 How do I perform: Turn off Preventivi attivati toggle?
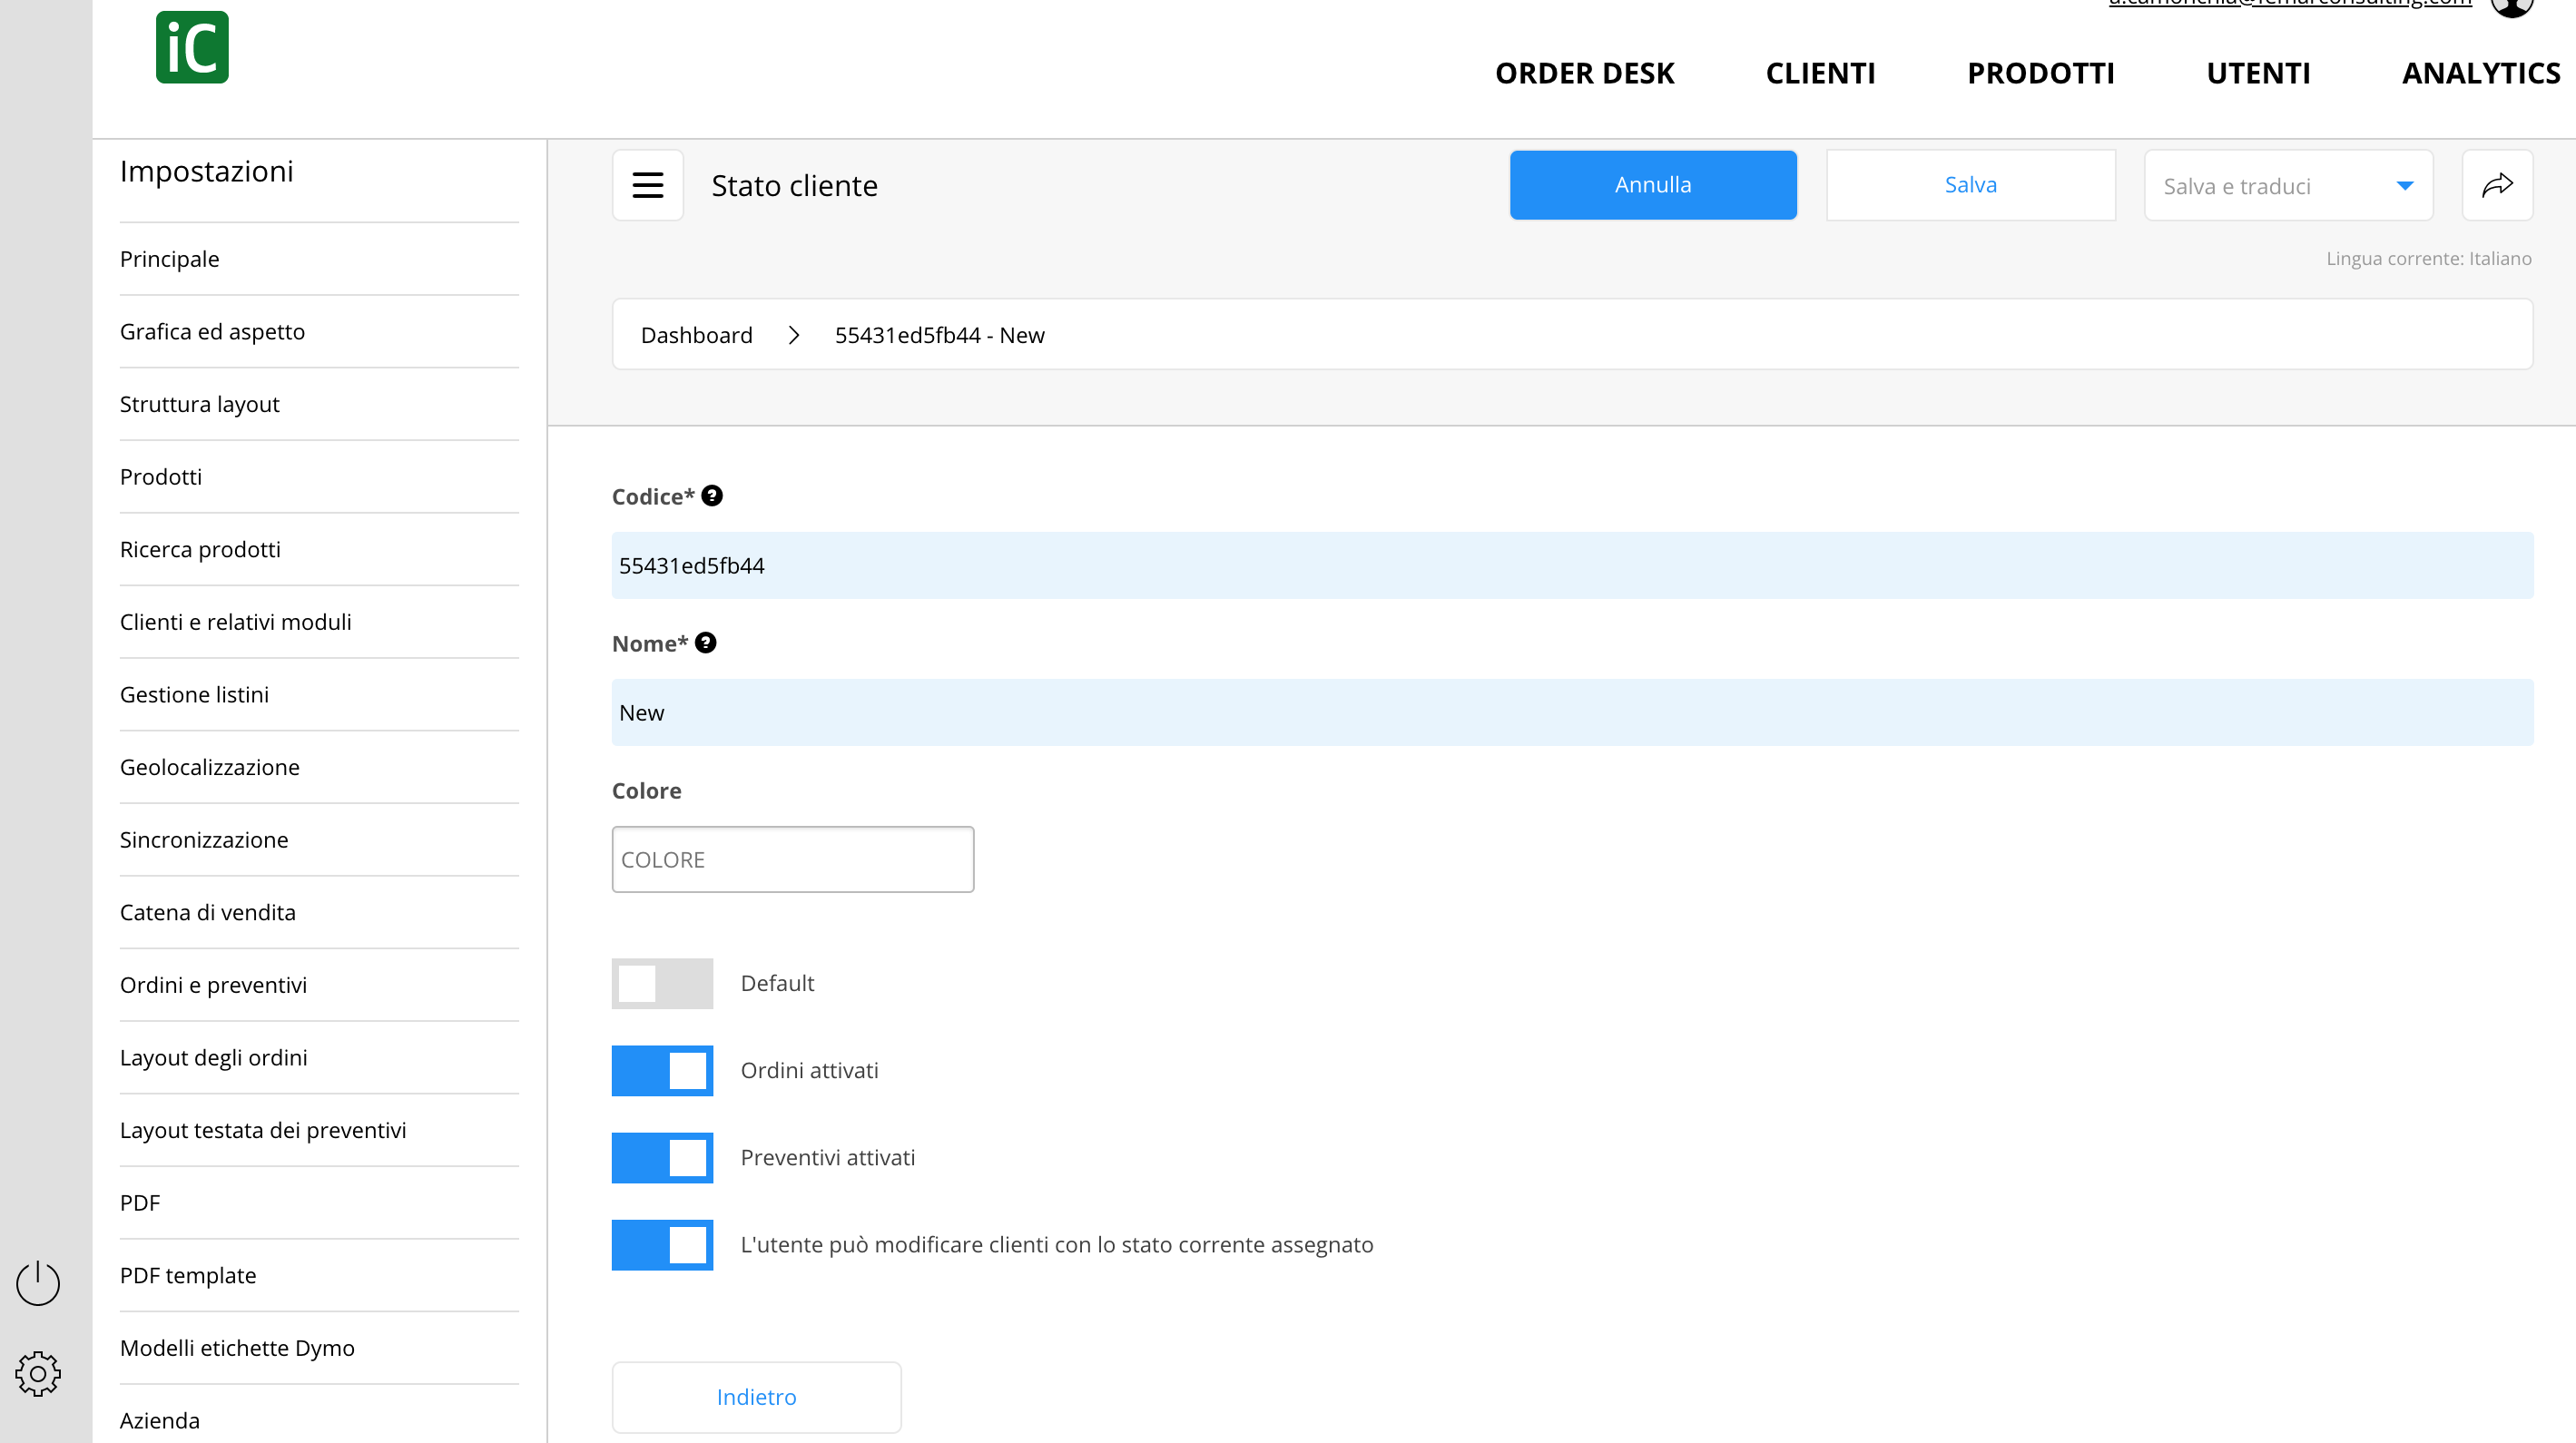pos(662,1157)
